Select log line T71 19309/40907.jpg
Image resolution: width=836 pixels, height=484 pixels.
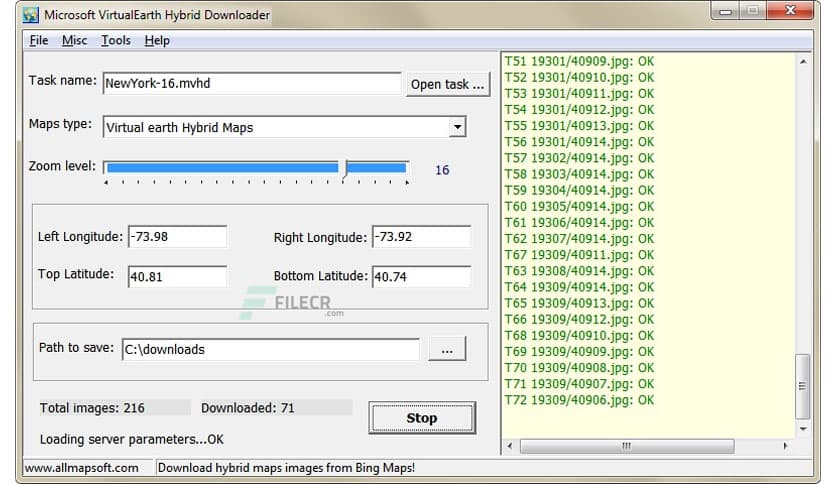pos(579,384)
